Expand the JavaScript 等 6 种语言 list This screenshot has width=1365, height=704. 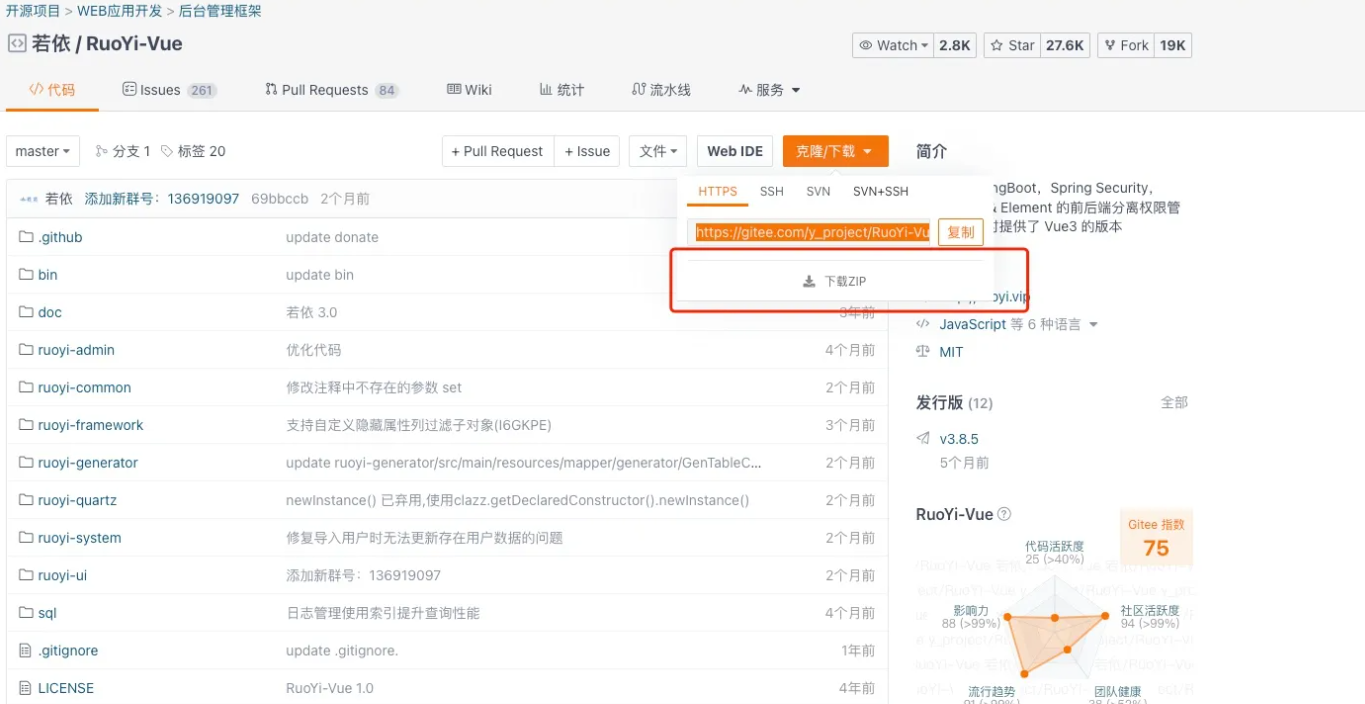[1018, 325]
